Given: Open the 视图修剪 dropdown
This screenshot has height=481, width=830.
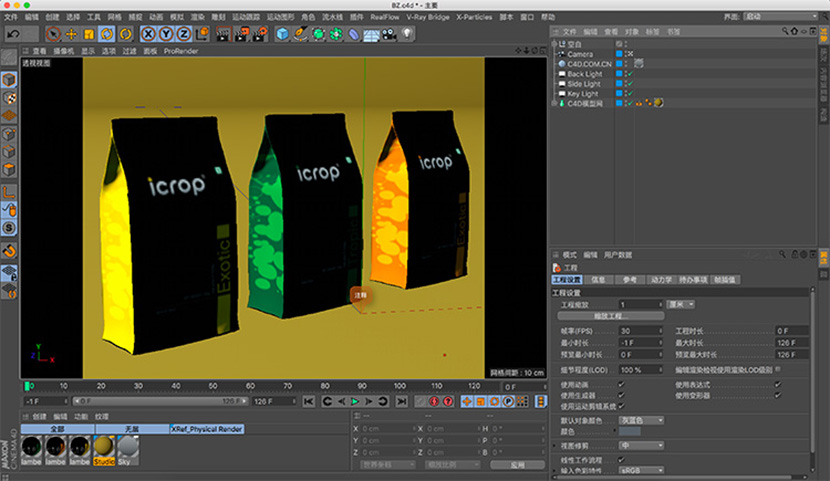Looking at the screenshot, I should (x=642, y=446).
